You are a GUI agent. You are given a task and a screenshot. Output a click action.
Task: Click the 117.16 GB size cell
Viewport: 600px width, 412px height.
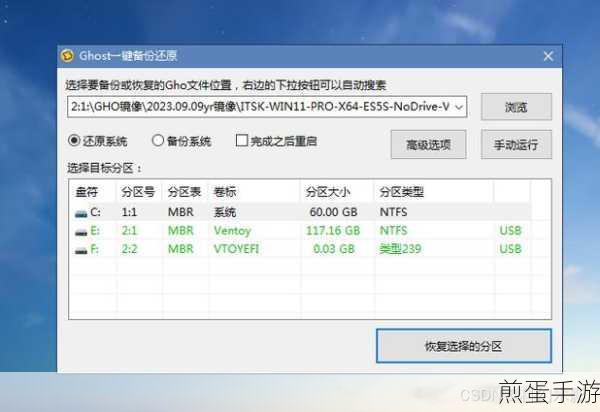(x=333, y=231)
